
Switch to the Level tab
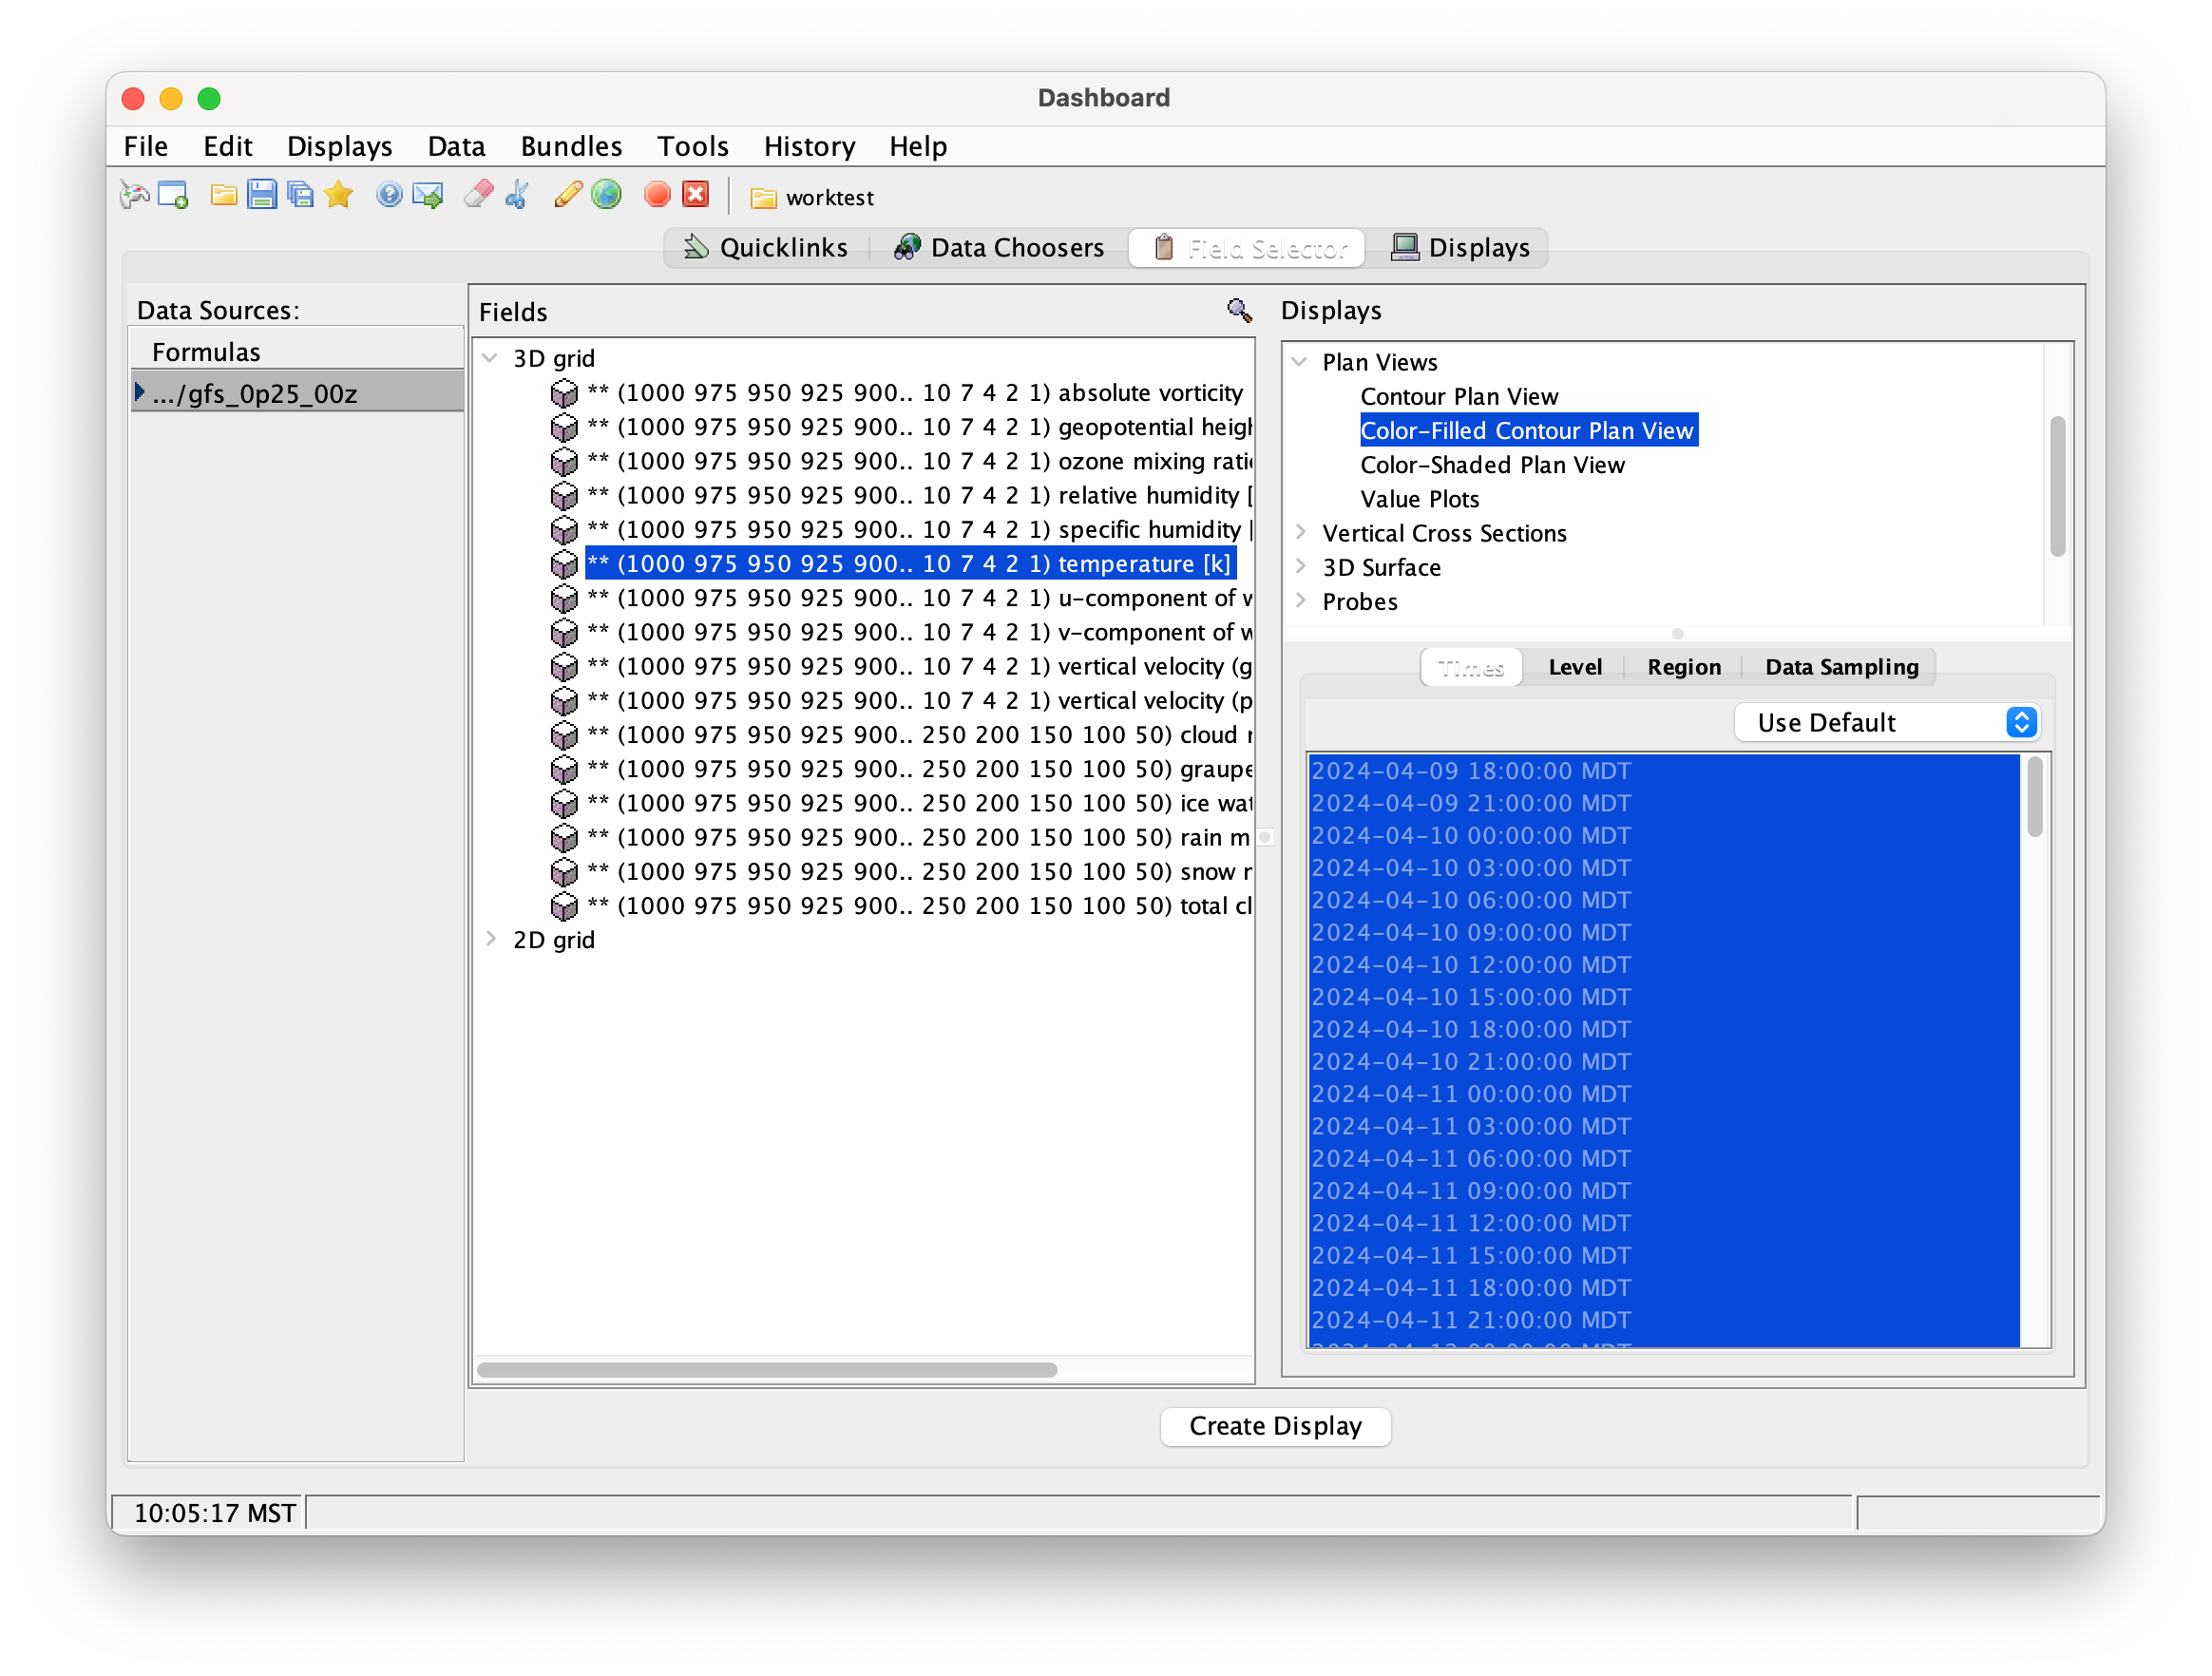click(x=1574, y=667)
